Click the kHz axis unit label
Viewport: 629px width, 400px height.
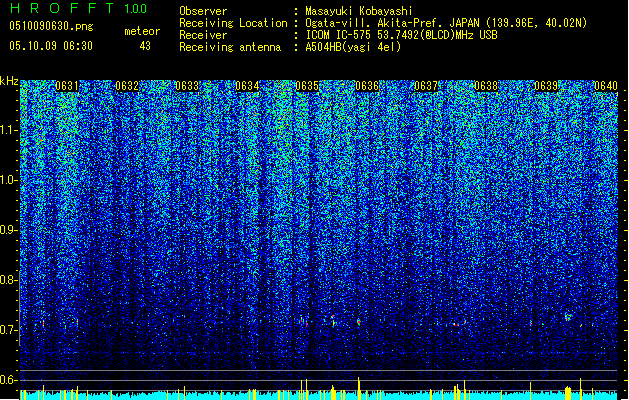click(9, 81)
